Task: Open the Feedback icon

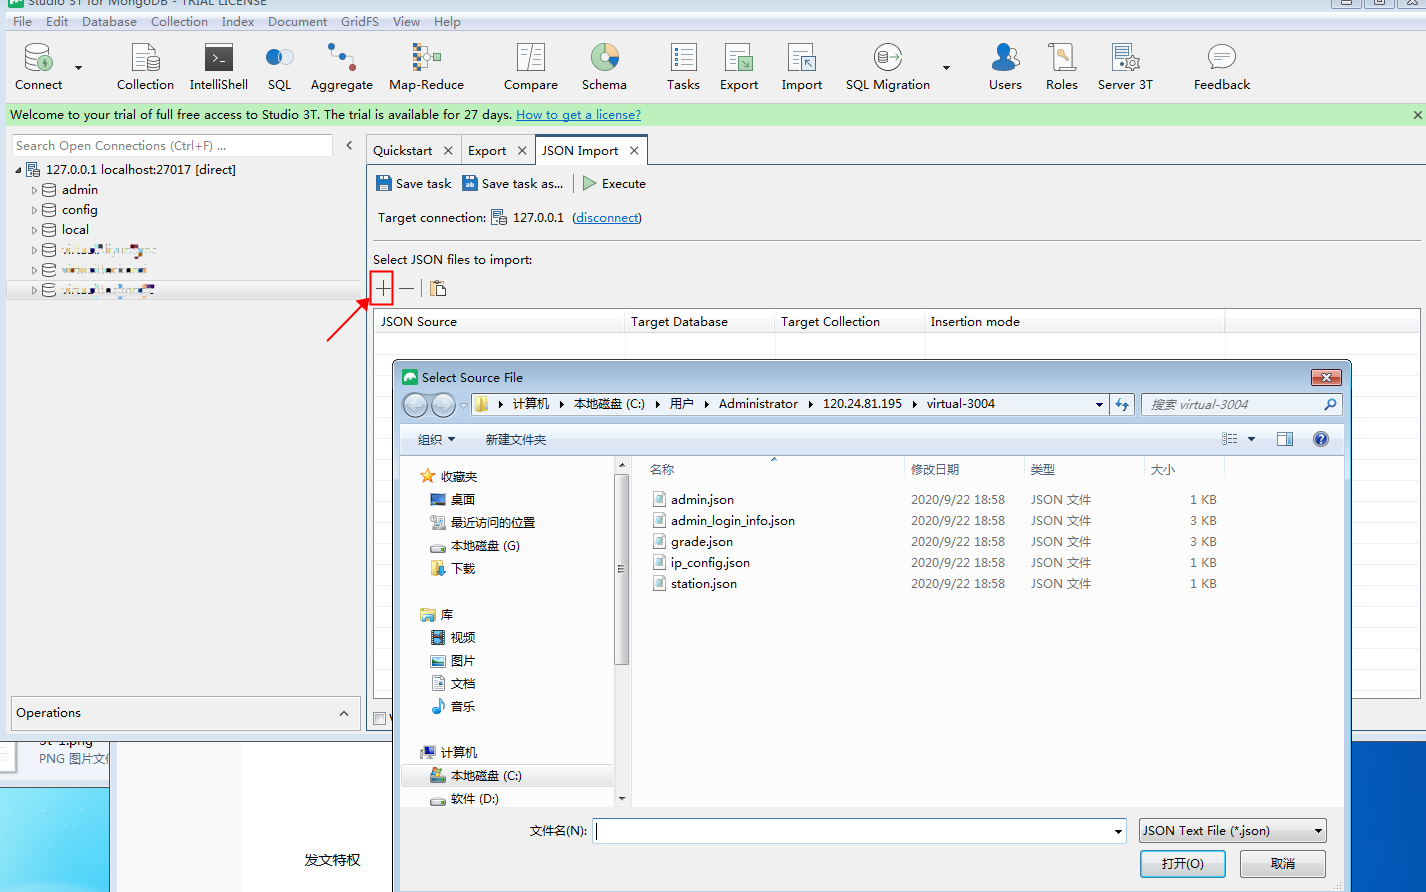Action: tap(1222, 67)
